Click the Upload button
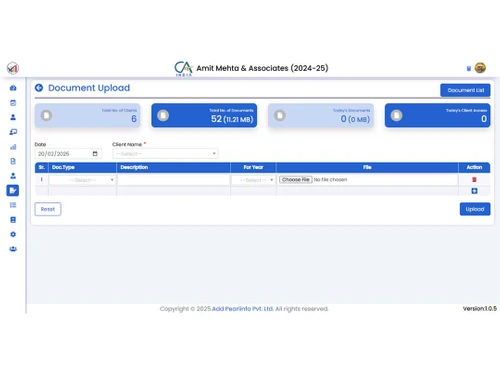The height and width of the screenshot is (375, 500). click(475, 209)
